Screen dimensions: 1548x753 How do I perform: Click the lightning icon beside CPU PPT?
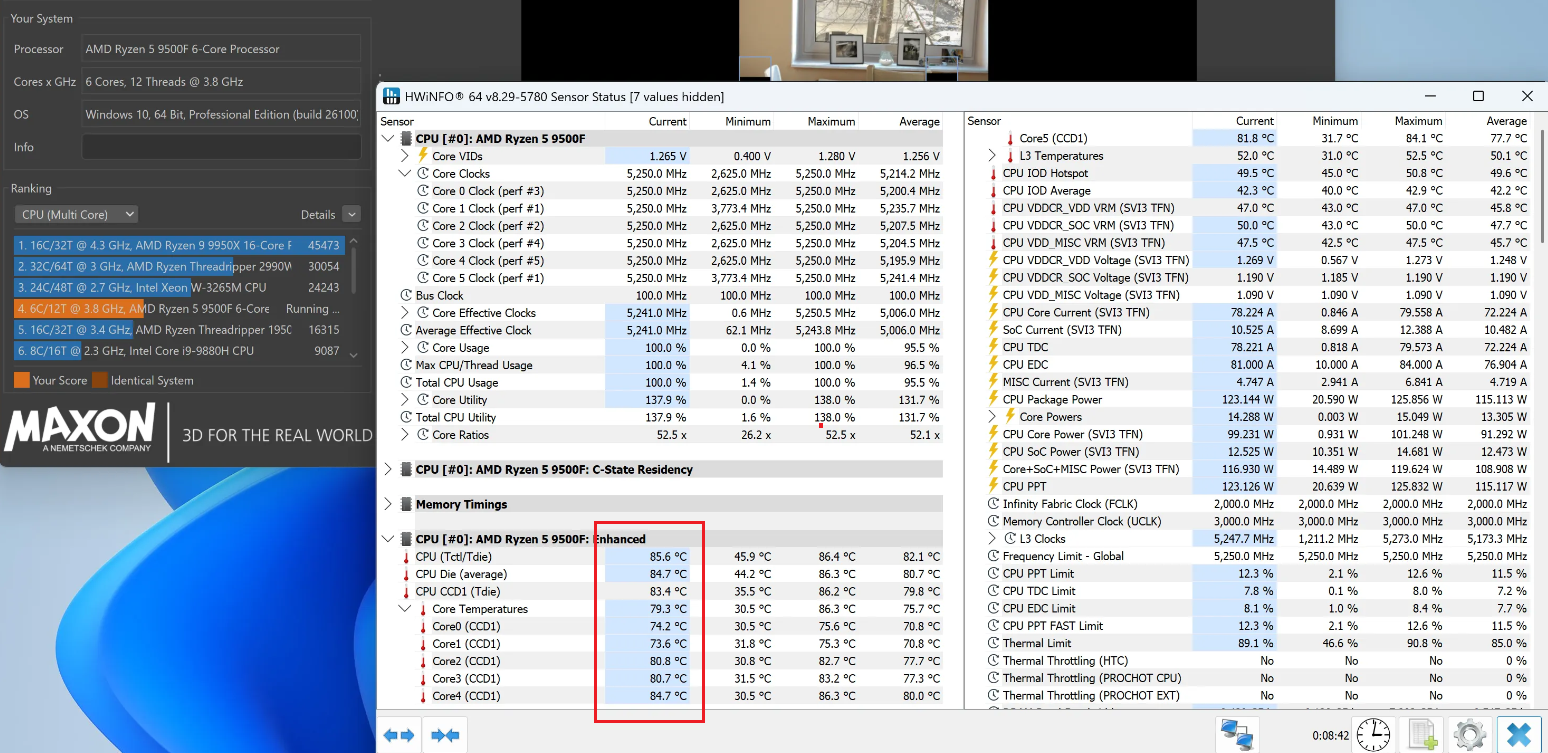coord(993,486)
